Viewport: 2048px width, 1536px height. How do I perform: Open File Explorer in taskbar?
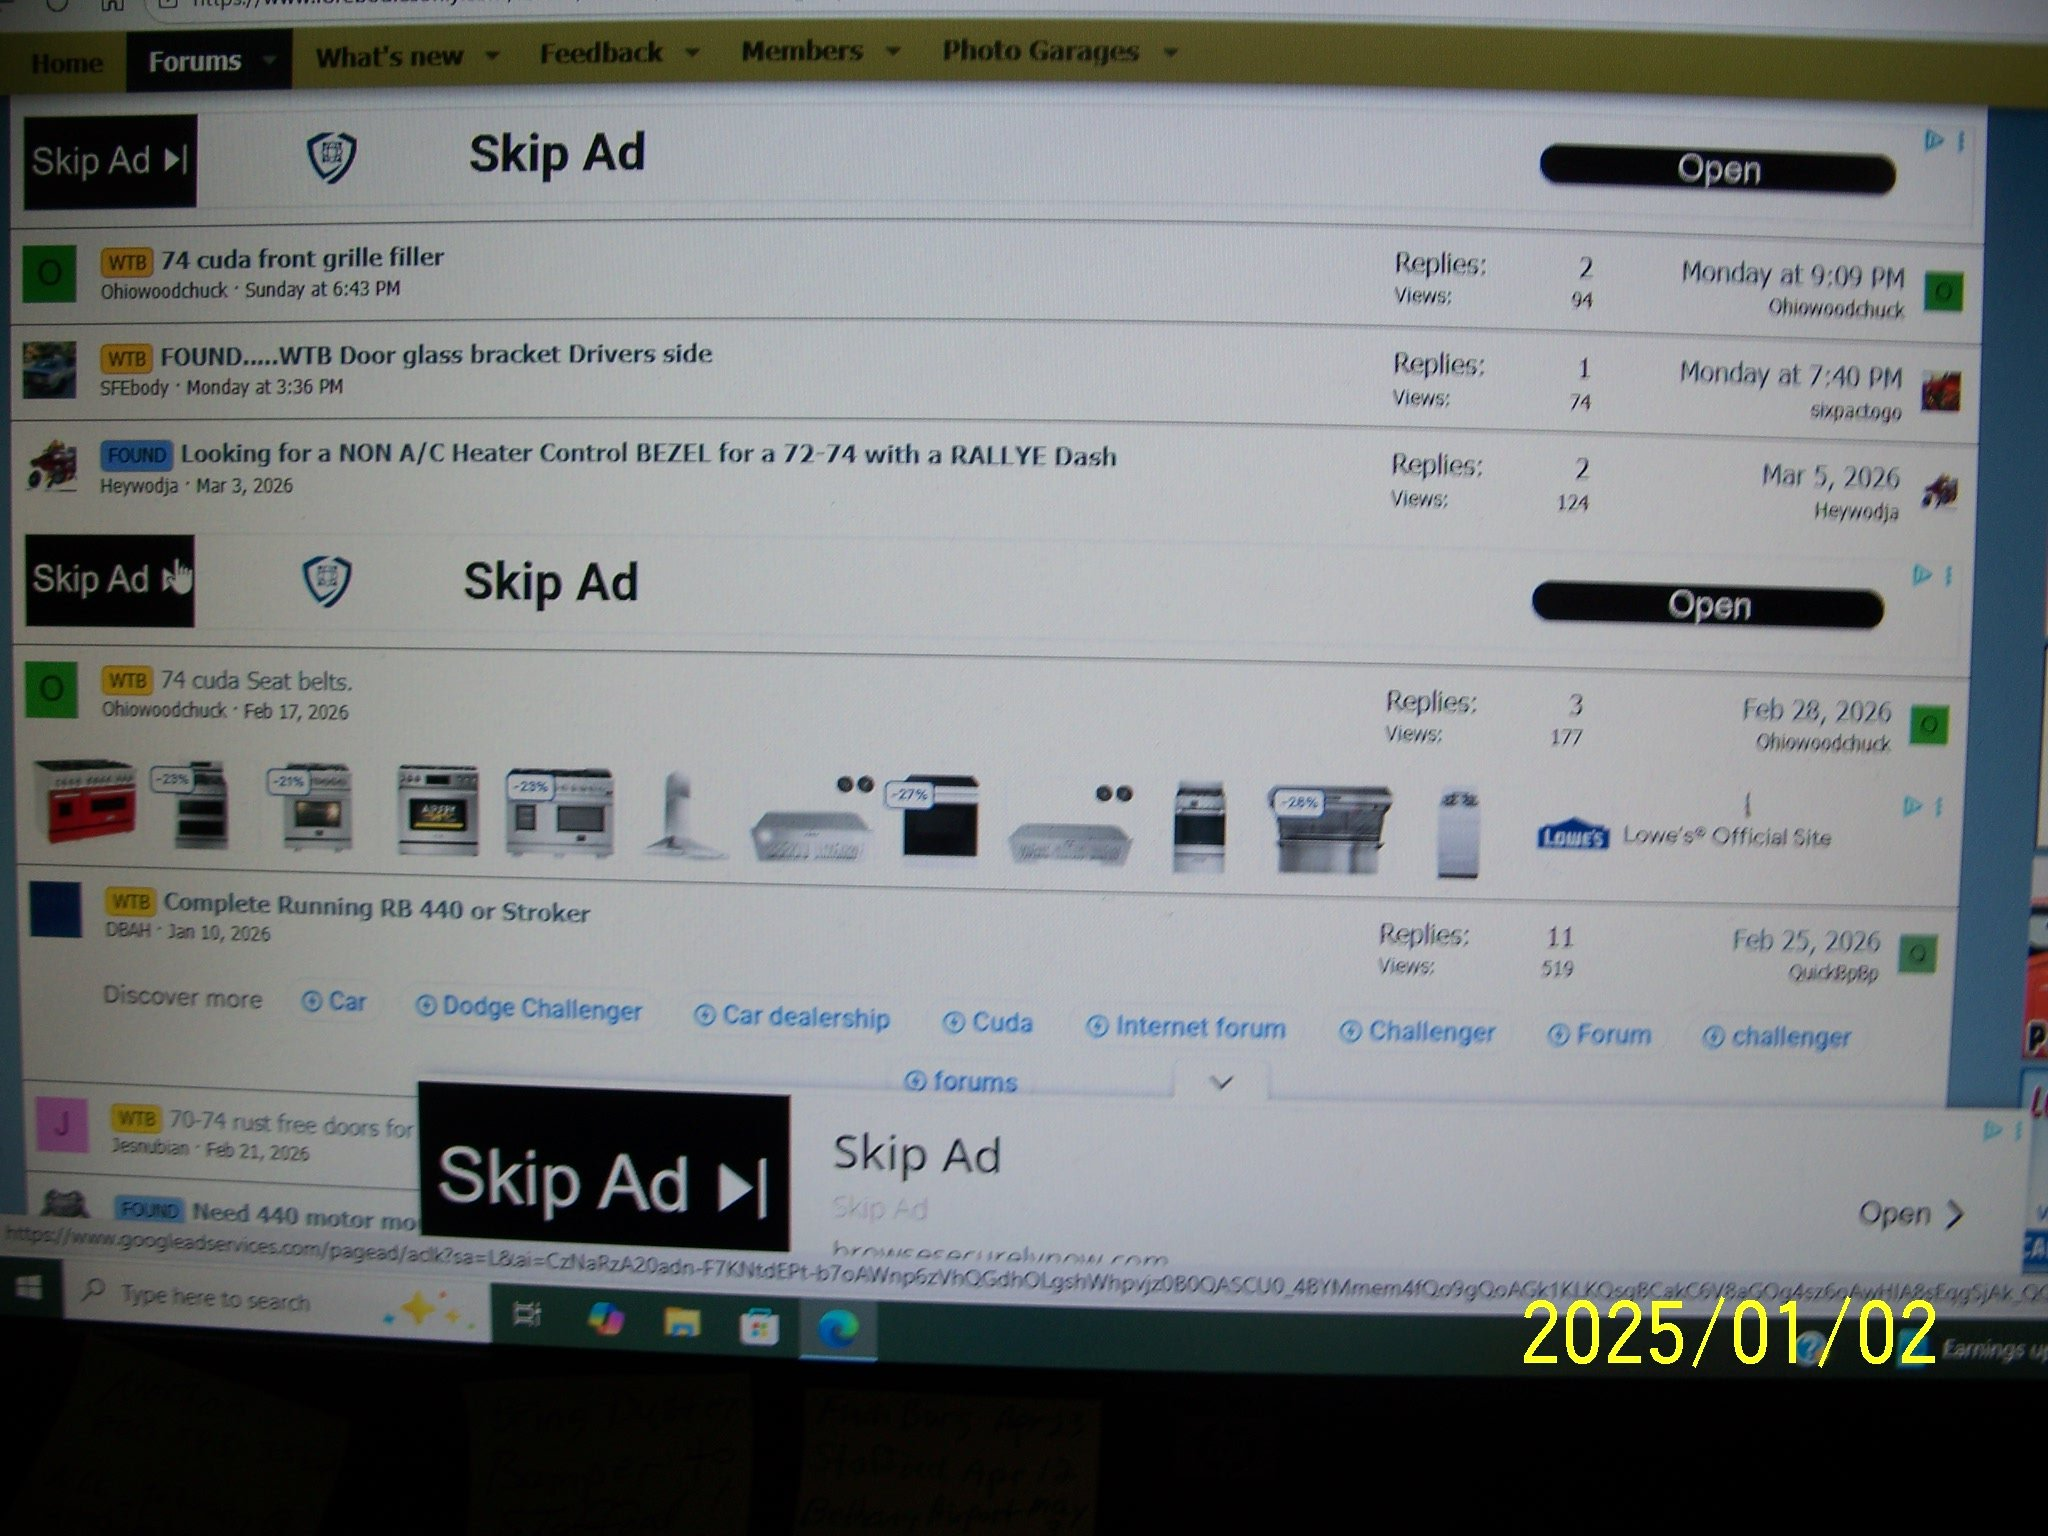pyautogui.click(x=682, y=1323)
